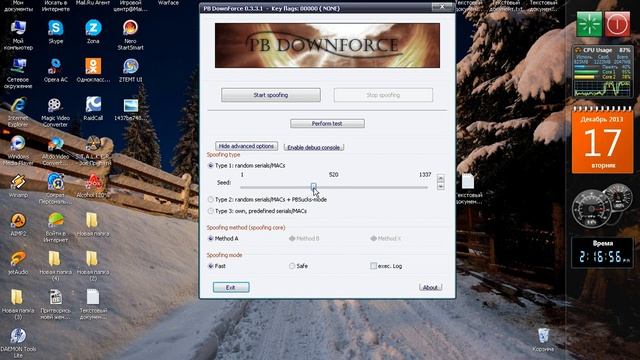Launch the Windows Media Player shortcut
This screenshot has width=640, height=360.
pos(18,150)
